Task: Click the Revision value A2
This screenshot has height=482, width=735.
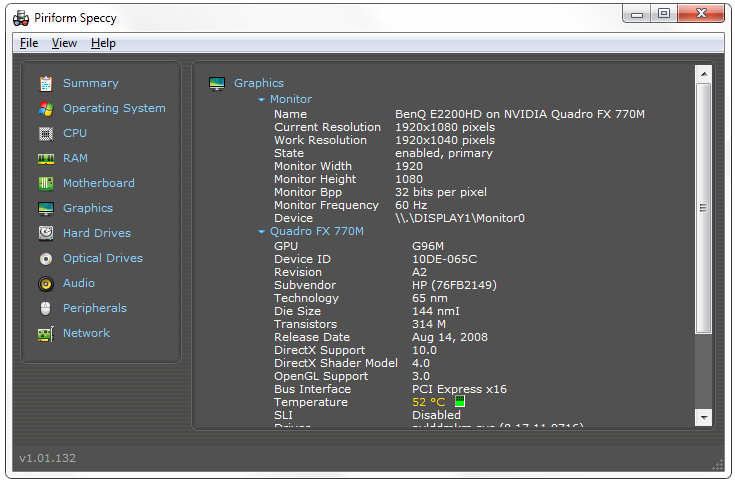Action: (420, 272)
